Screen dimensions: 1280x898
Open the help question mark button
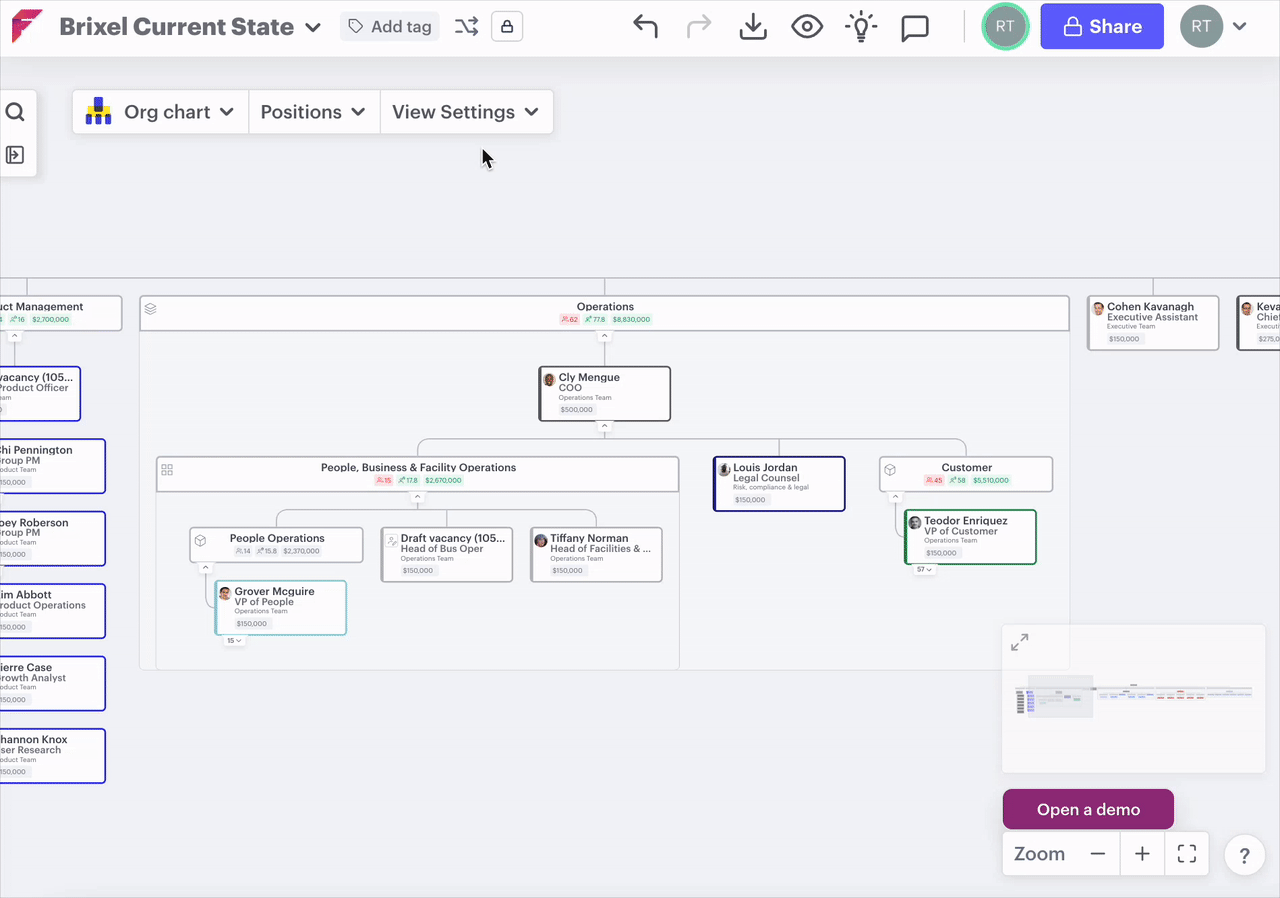(x=1244, y=856)
